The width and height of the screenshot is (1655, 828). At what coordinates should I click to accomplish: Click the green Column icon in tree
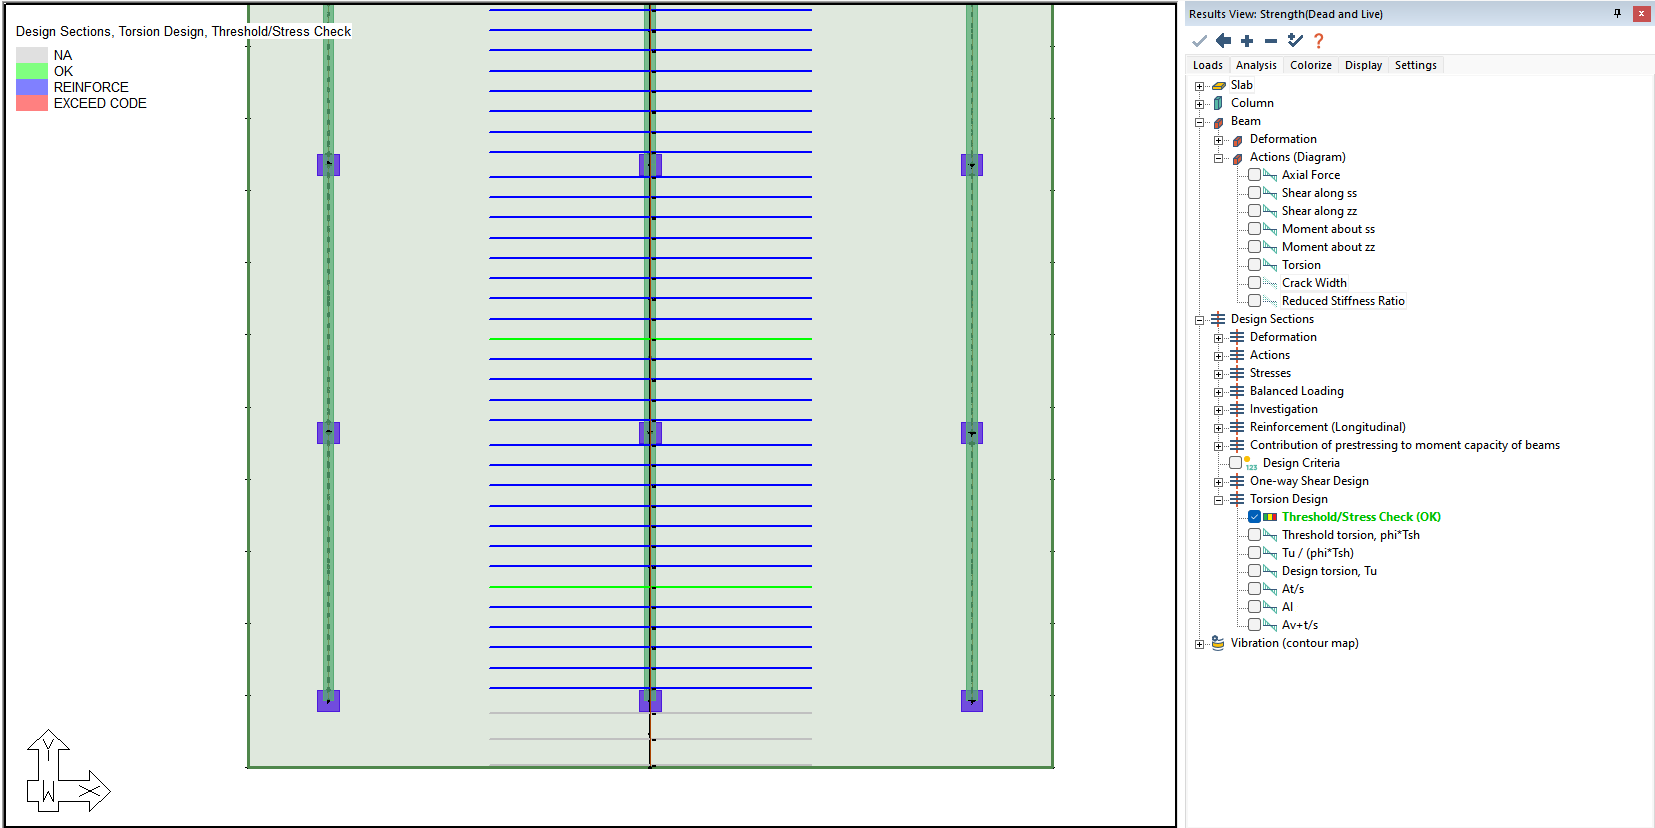pyautogui.click(x=1218, y=103)
